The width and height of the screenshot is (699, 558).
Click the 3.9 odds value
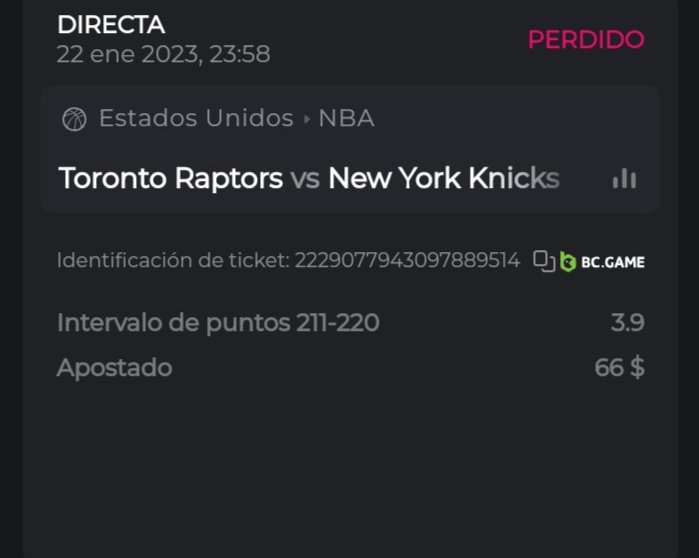tap(627, 323)
